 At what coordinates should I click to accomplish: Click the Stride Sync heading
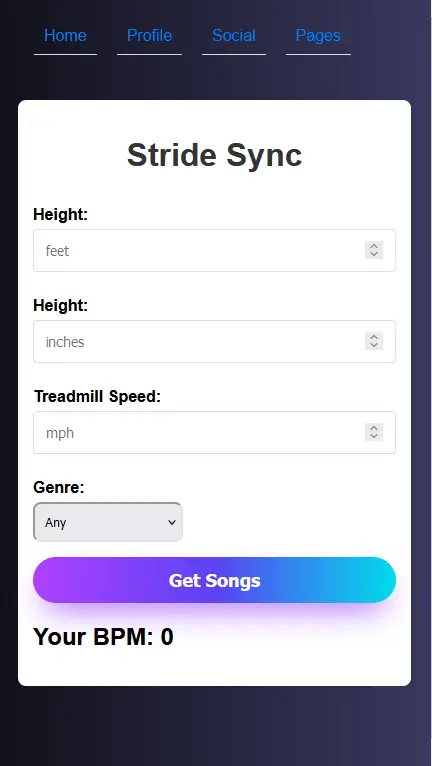[215, 155]
